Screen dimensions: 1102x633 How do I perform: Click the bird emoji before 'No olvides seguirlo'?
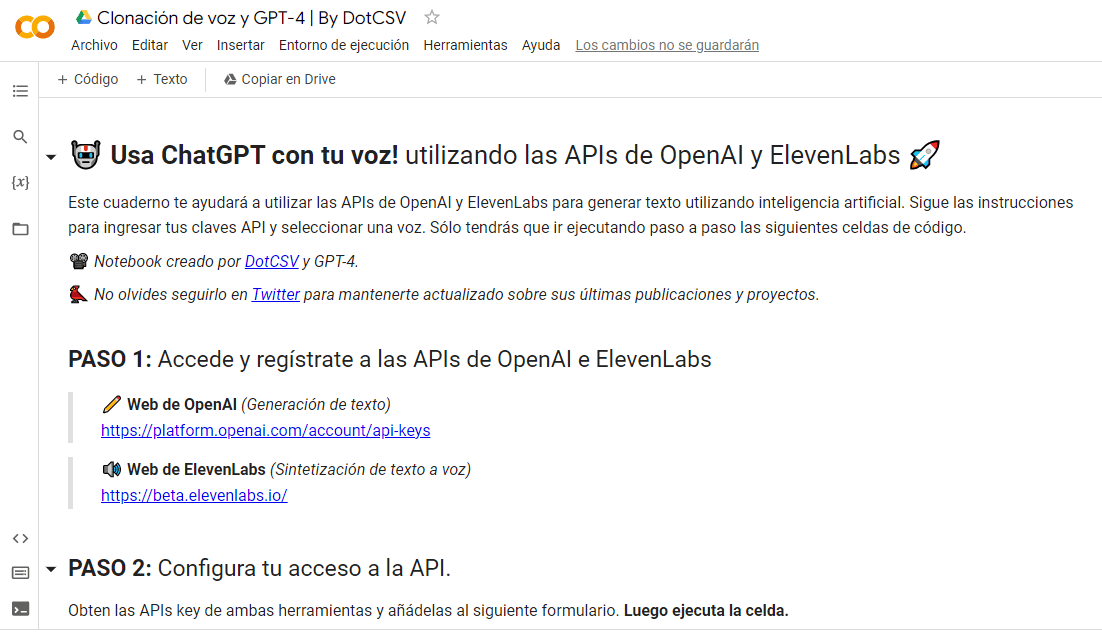(x=78, y=294)
